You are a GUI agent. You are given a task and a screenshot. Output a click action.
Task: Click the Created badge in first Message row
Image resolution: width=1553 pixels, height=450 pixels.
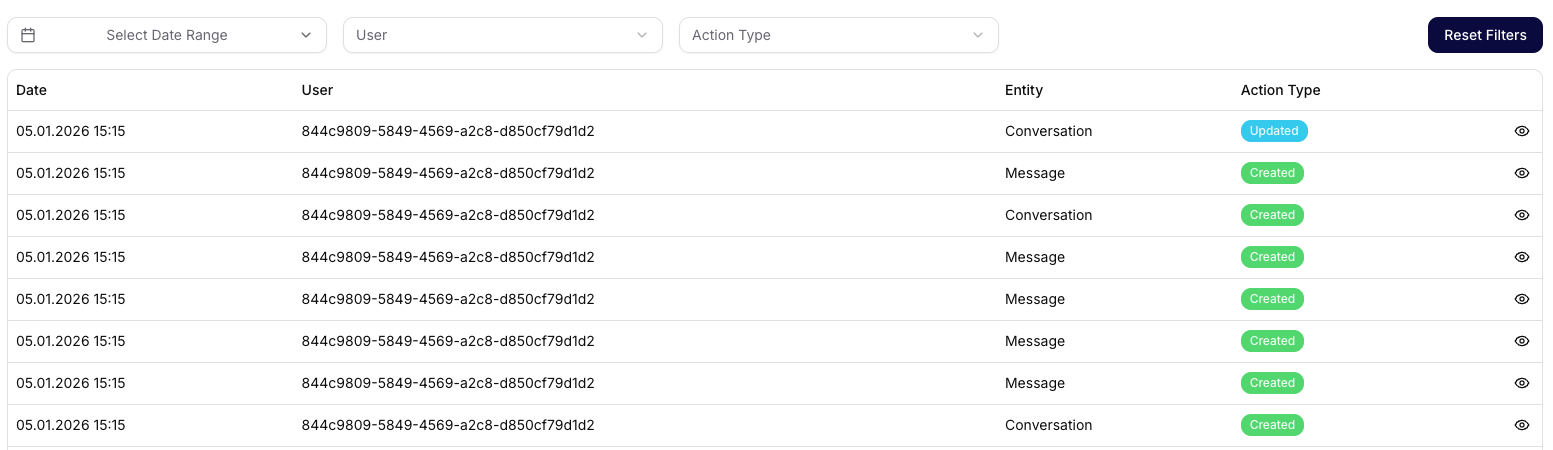1272,173
